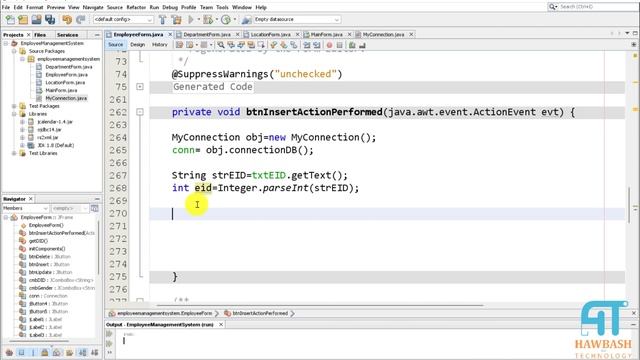Open the Navigator Members dropdown

25,208
